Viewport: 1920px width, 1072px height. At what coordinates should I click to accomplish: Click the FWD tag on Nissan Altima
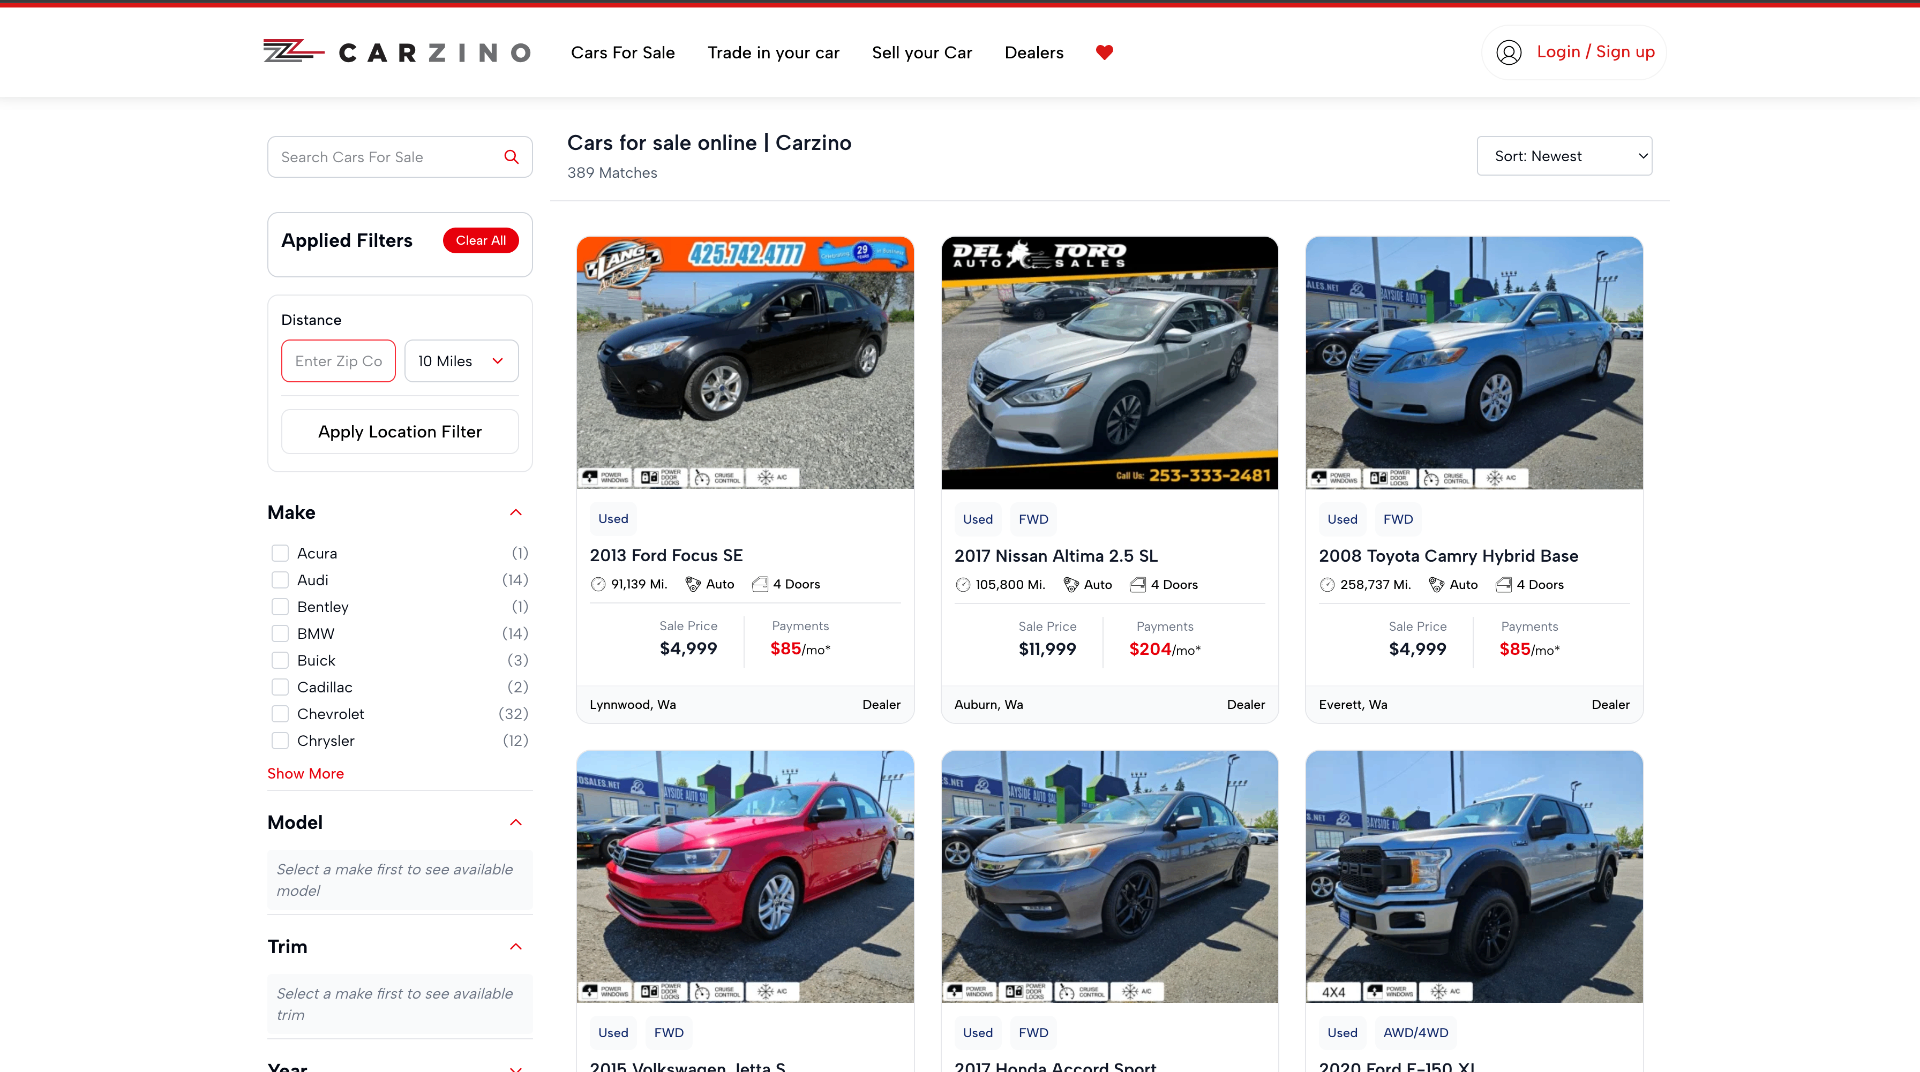tap(1033, 520)
